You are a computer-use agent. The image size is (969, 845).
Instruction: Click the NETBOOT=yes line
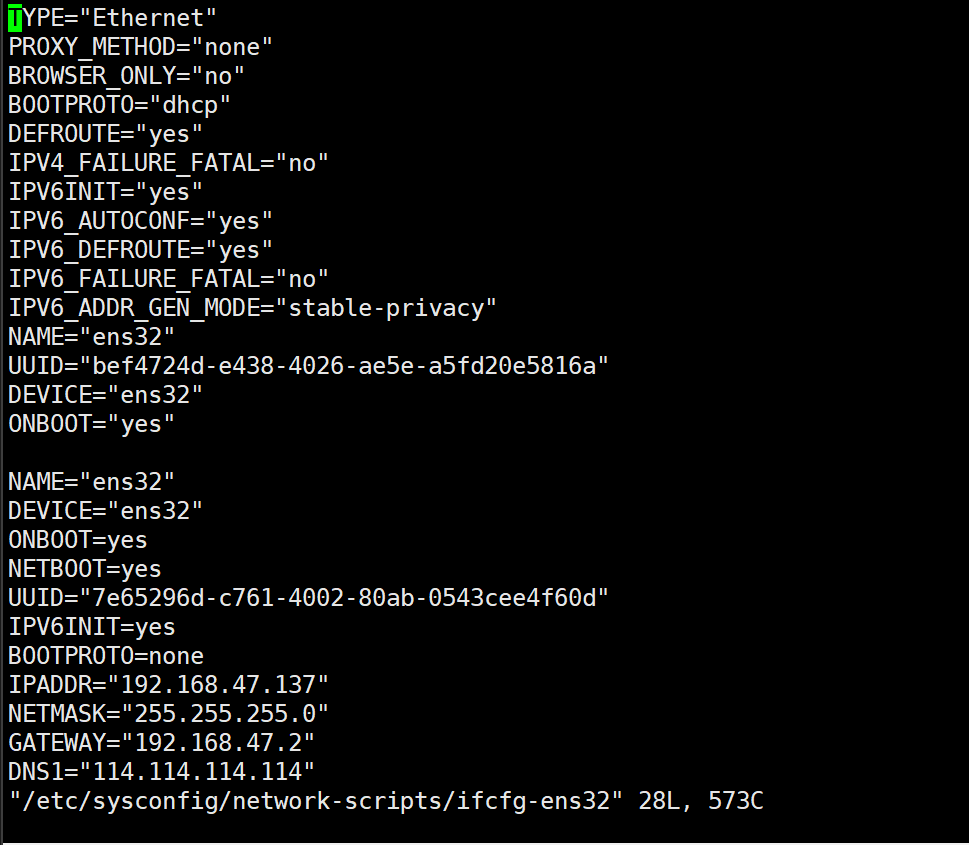point(85,569)
